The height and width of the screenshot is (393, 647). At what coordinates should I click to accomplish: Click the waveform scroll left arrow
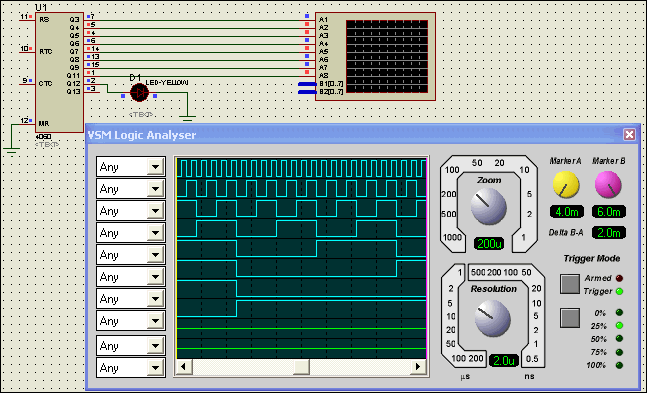coord(183,366)
